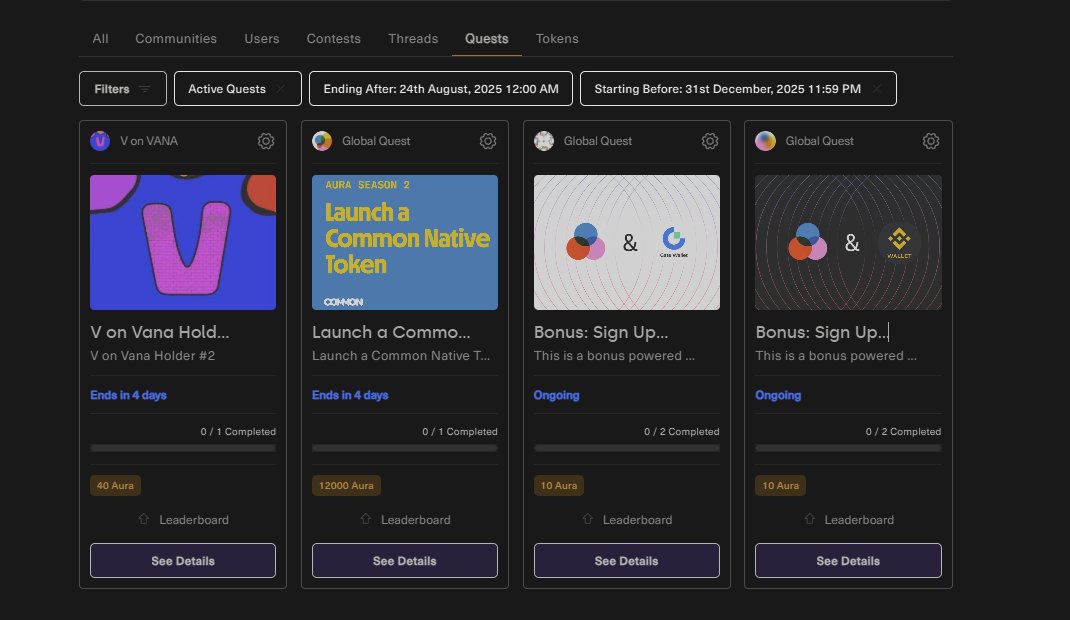Click the Binance Wallet quest thumbnail
Image resolution: width=1070 pixels, height=620 pixels.
[848, 242]
